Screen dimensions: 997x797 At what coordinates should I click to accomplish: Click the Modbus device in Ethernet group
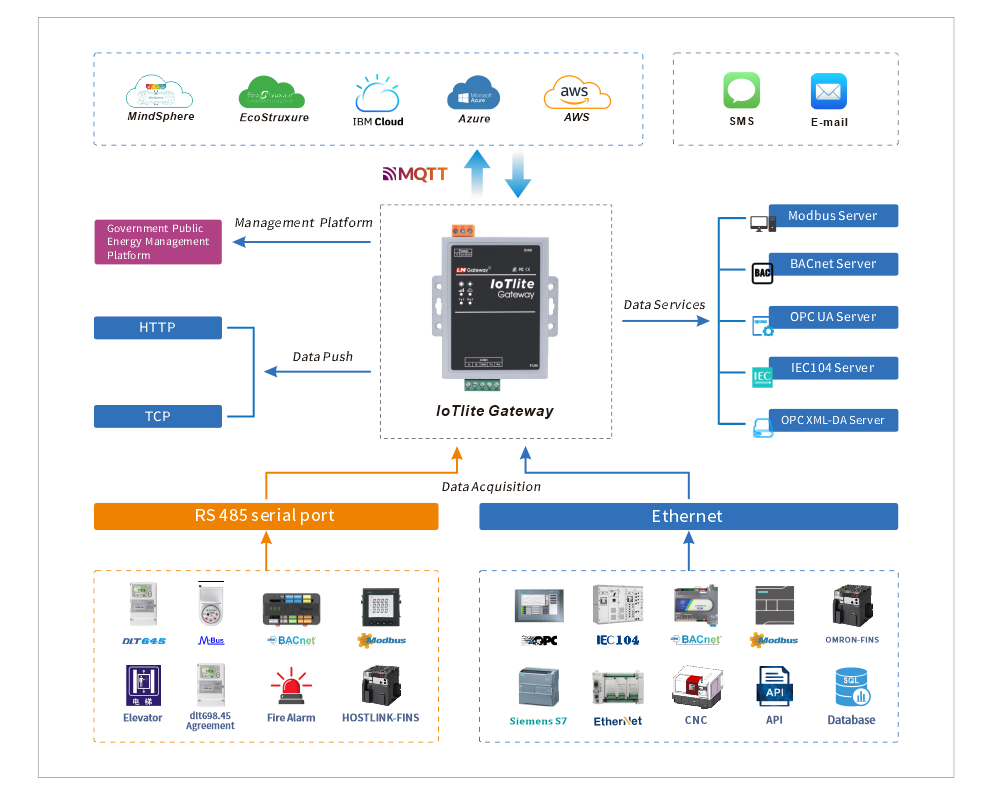pos(774,606)
